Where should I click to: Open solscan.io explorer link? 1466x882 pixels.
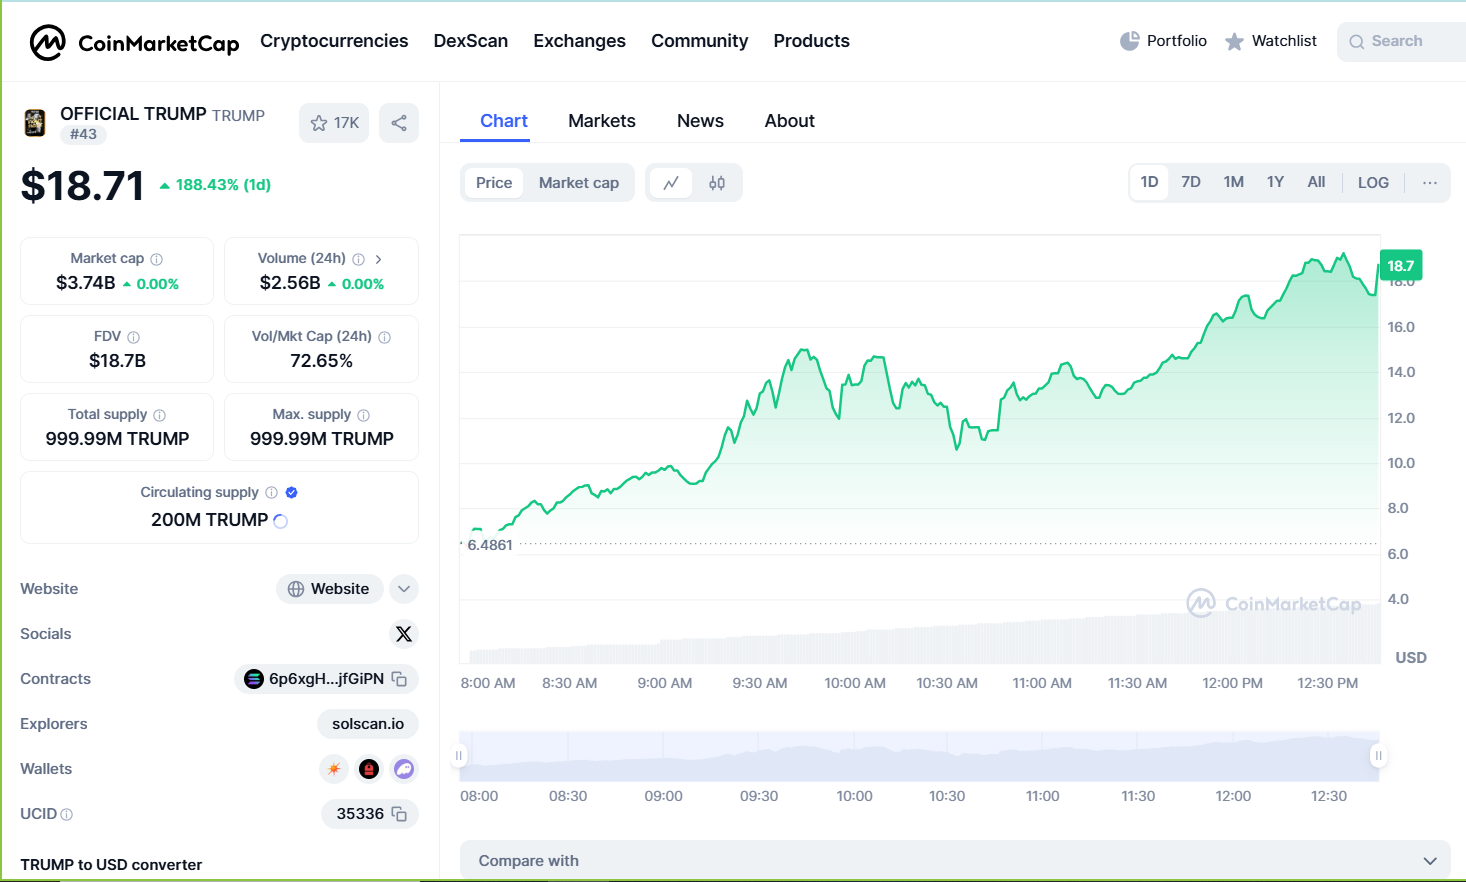pyautogui.click(x=368, y=724)
